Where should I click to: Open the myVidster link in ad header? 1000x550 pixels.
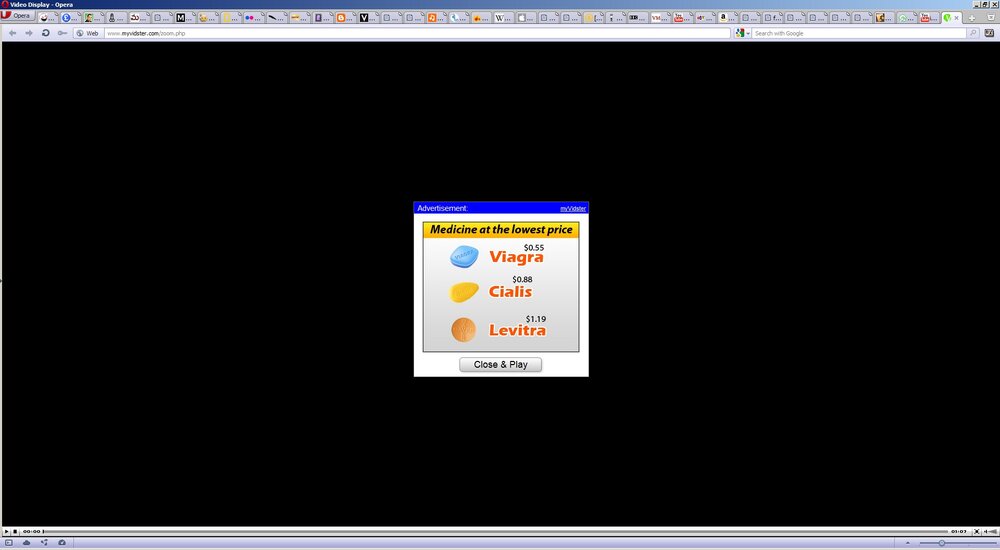(x=573, y=209)
